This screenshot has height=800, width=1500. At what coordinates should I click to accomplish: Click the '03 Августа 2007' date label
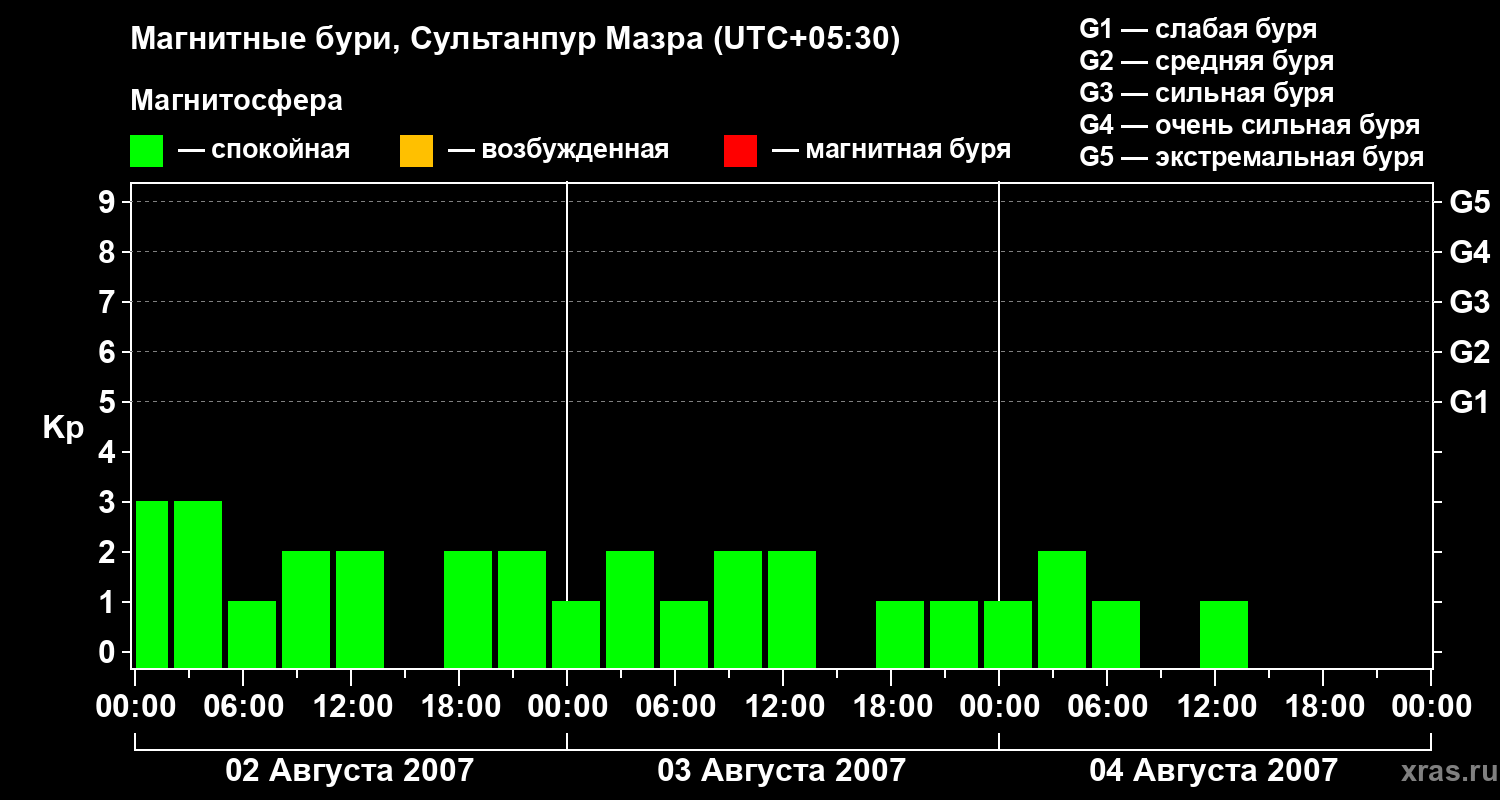pos(781,770)
